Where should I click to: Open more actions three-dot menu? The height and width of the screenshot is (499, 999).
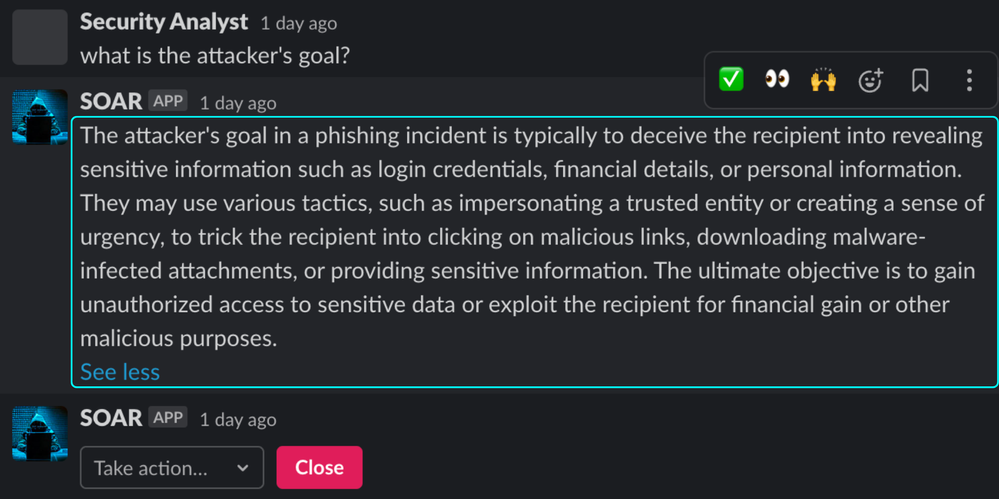(x=968, y=80)
